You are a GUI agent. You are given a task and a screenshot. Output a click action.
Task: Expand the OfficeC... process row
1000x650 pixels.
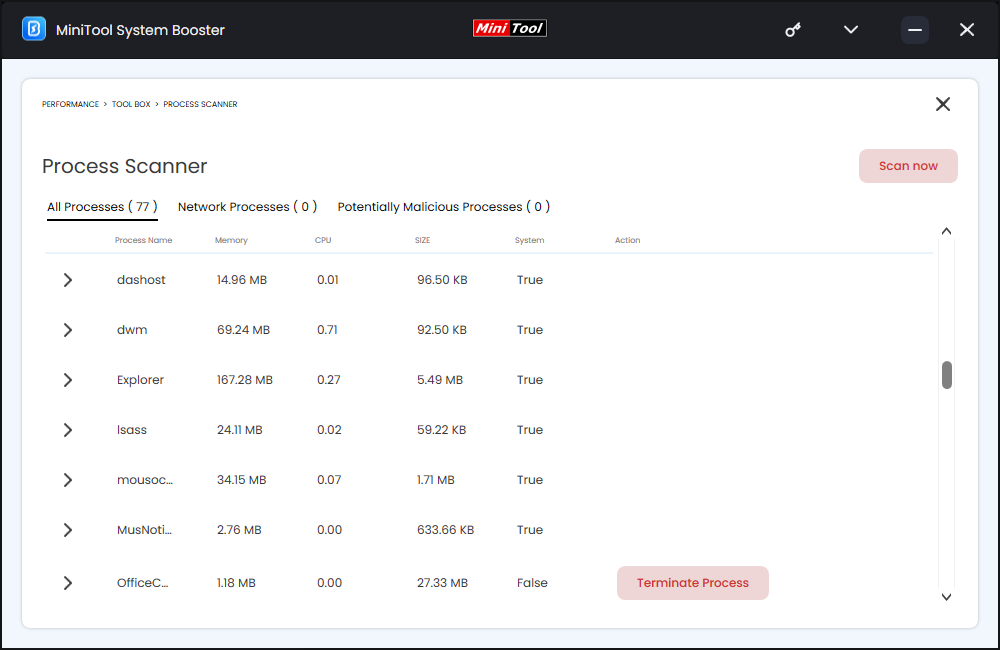tap(68, 583)
